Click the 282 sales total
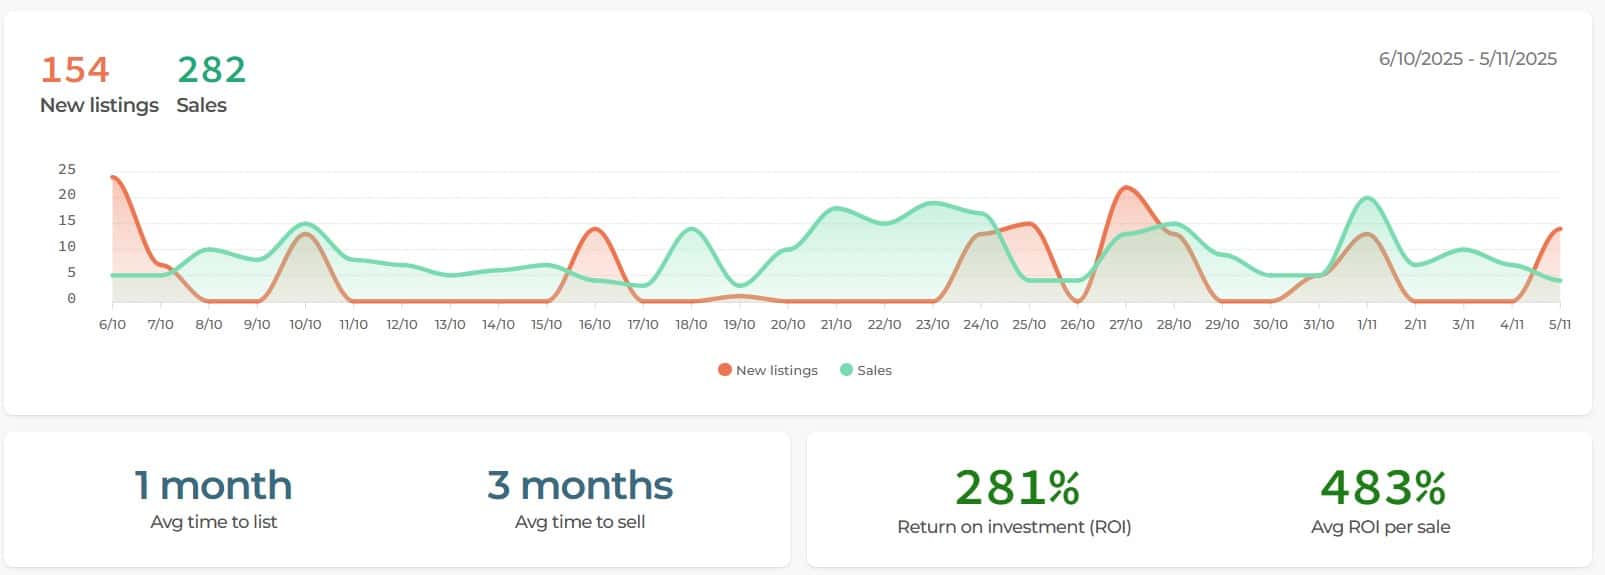 (x=211, y=70)
